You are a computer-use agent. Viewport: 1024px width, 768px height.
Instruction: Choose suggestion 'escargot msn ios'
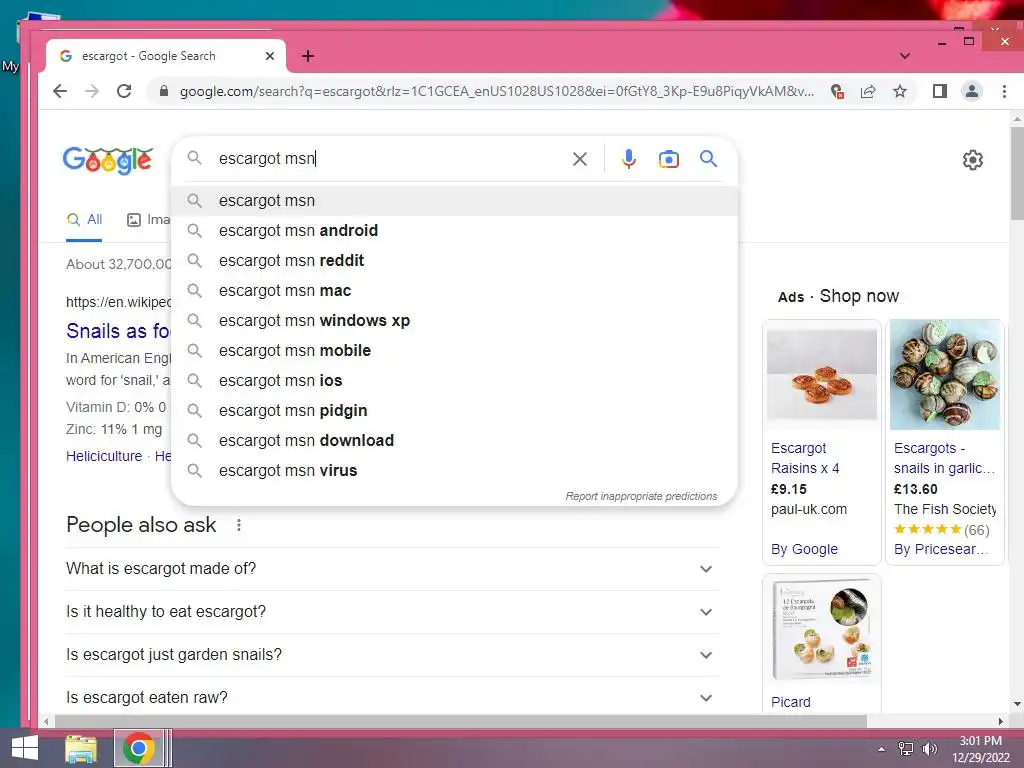pos(455,381)
